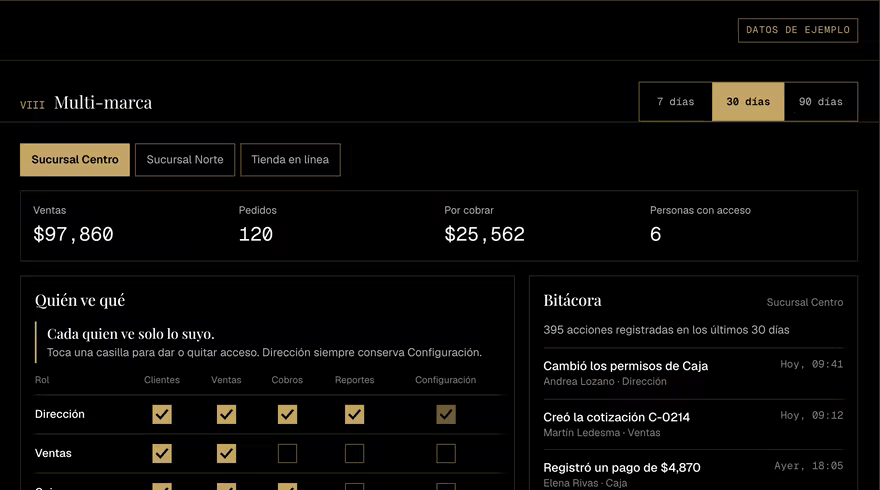
Task: Click the Ventas role row label
Action: coord(53,454)
